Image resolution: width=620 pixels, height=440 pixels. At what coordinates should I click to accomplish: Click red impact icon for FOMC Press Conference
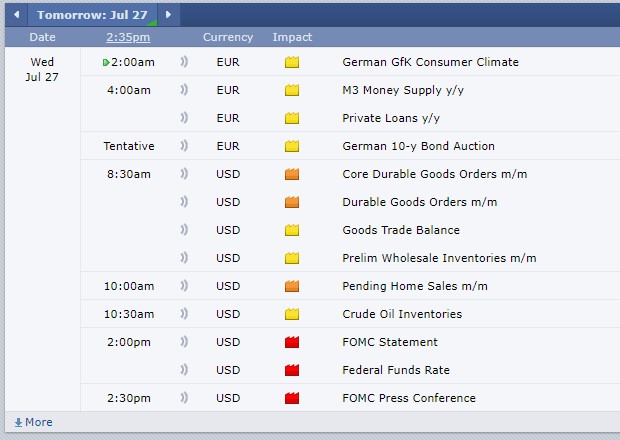pyautogui.click(x=292, y=398)
